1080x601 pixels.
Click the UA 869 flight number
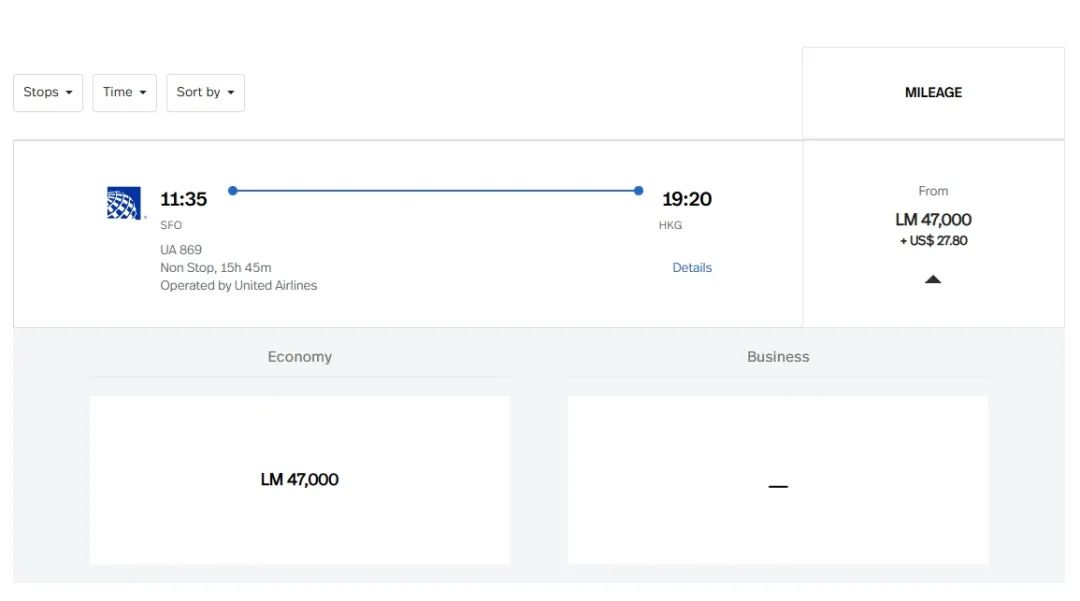click(x=181, y=249)
